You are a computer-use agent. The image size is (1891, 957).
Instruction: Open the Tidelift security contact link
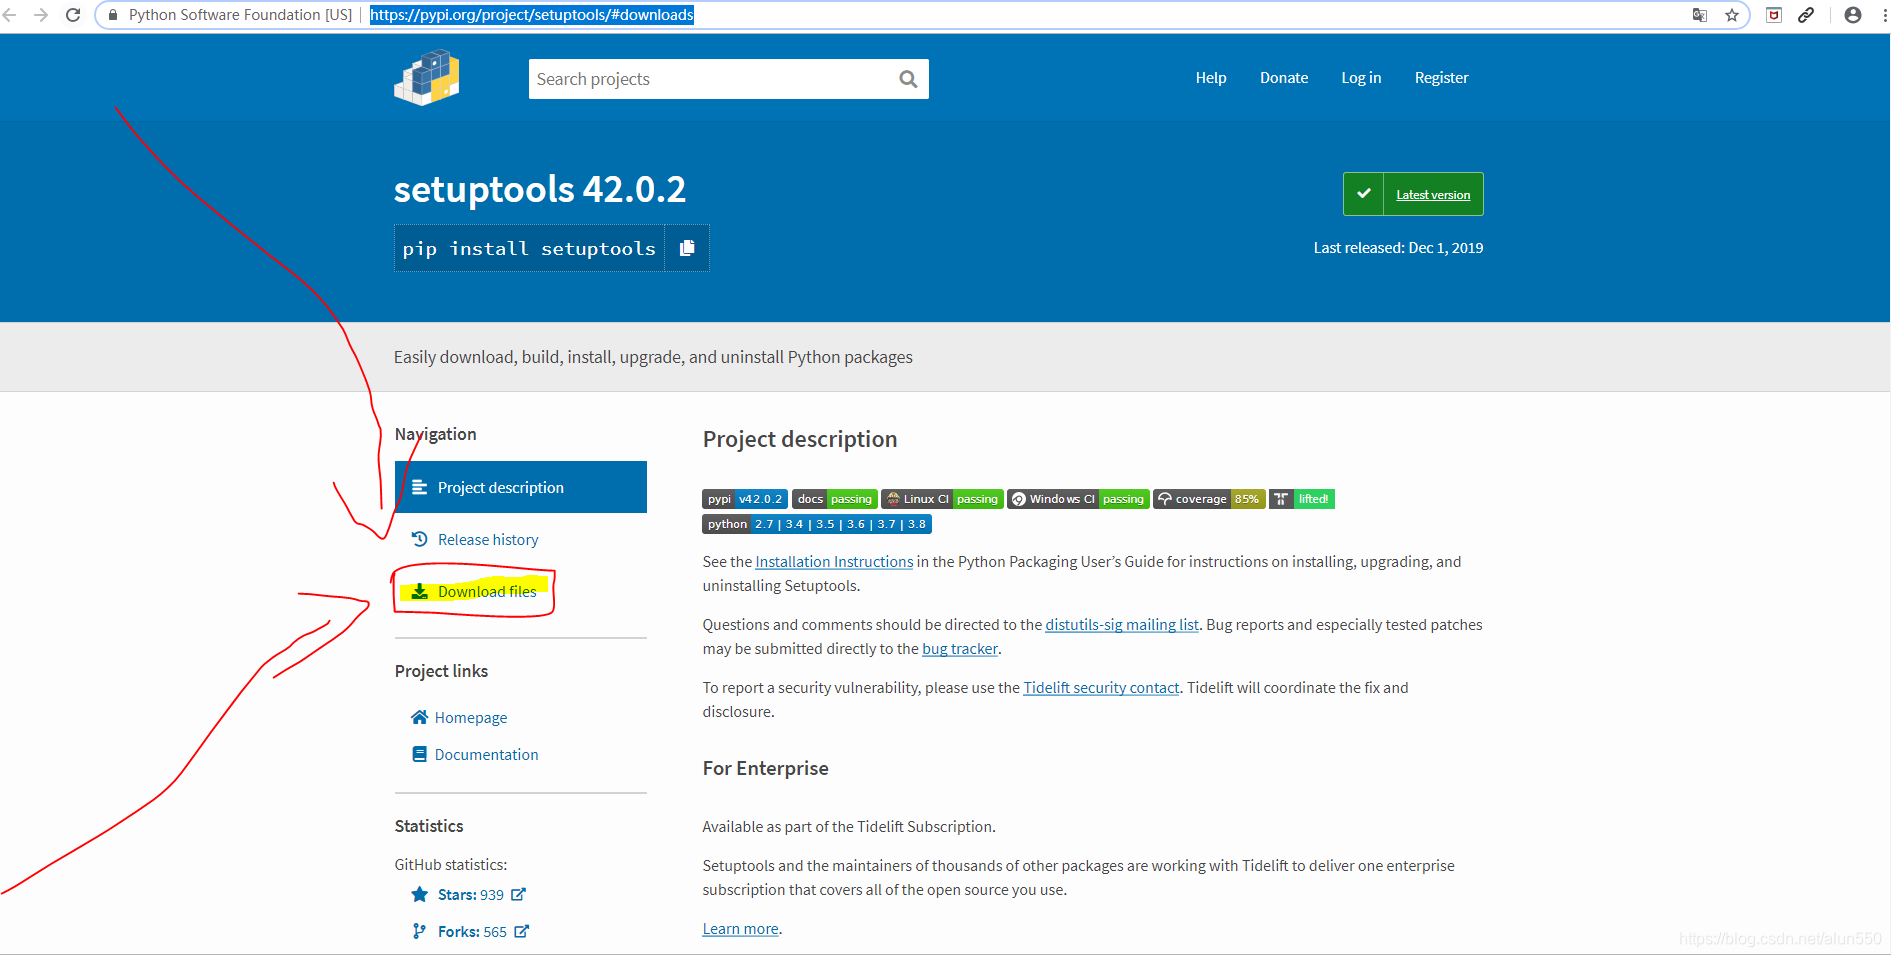[1101, 688]
